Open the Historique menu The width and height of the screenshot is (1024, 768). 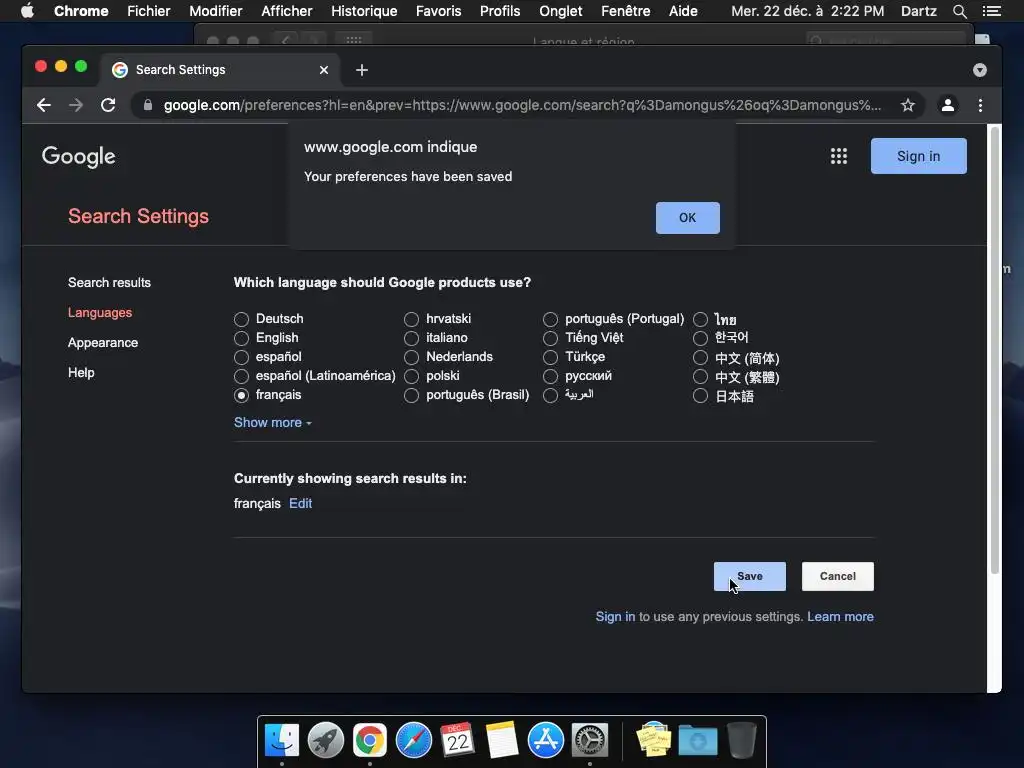pyautogui.click(x=364, y=11)
